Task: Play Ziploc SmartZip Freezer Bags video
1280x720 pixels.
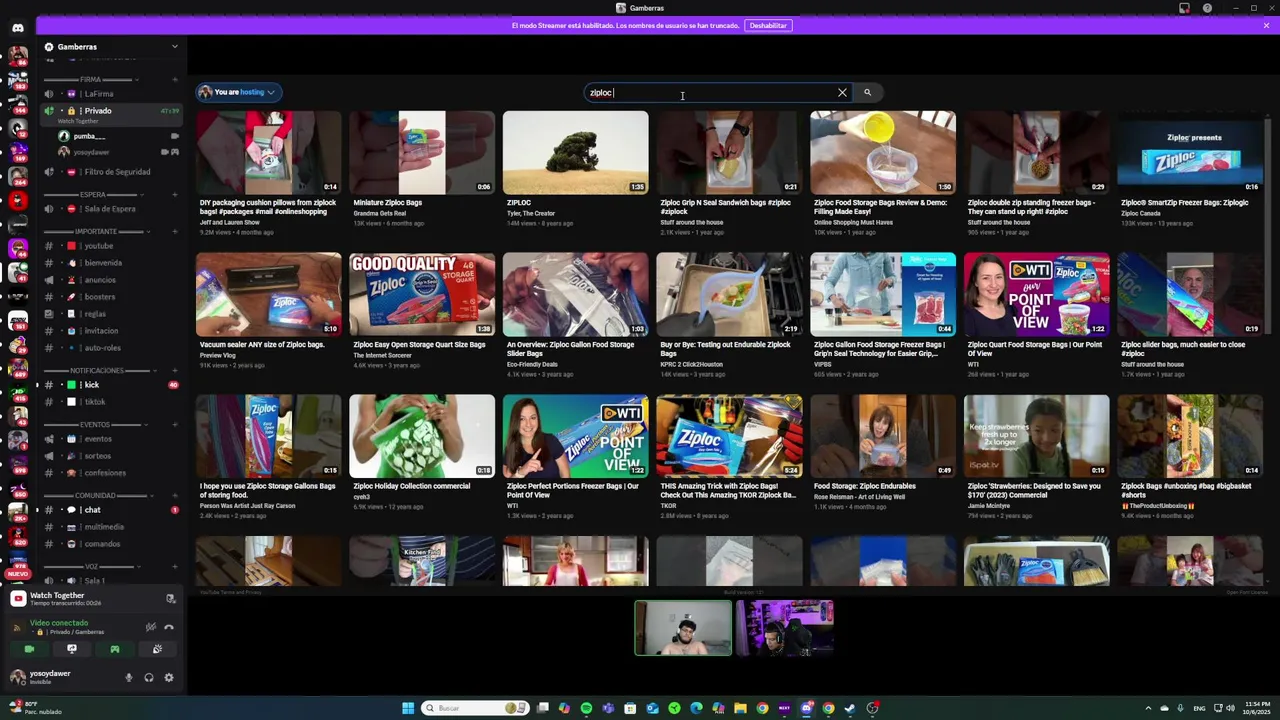Action: (1190, 152)
